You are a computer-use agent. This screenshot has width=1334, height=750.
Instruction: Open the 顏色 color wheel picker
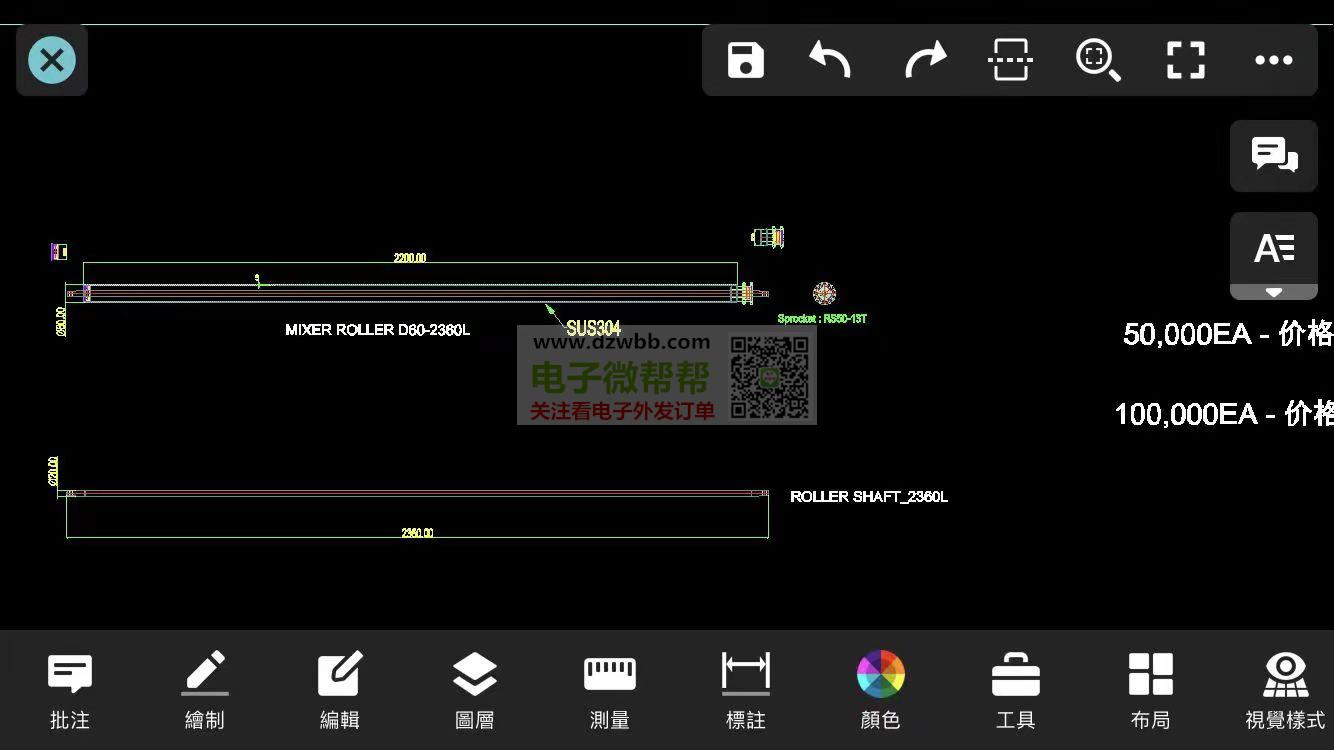pos(881,690)
